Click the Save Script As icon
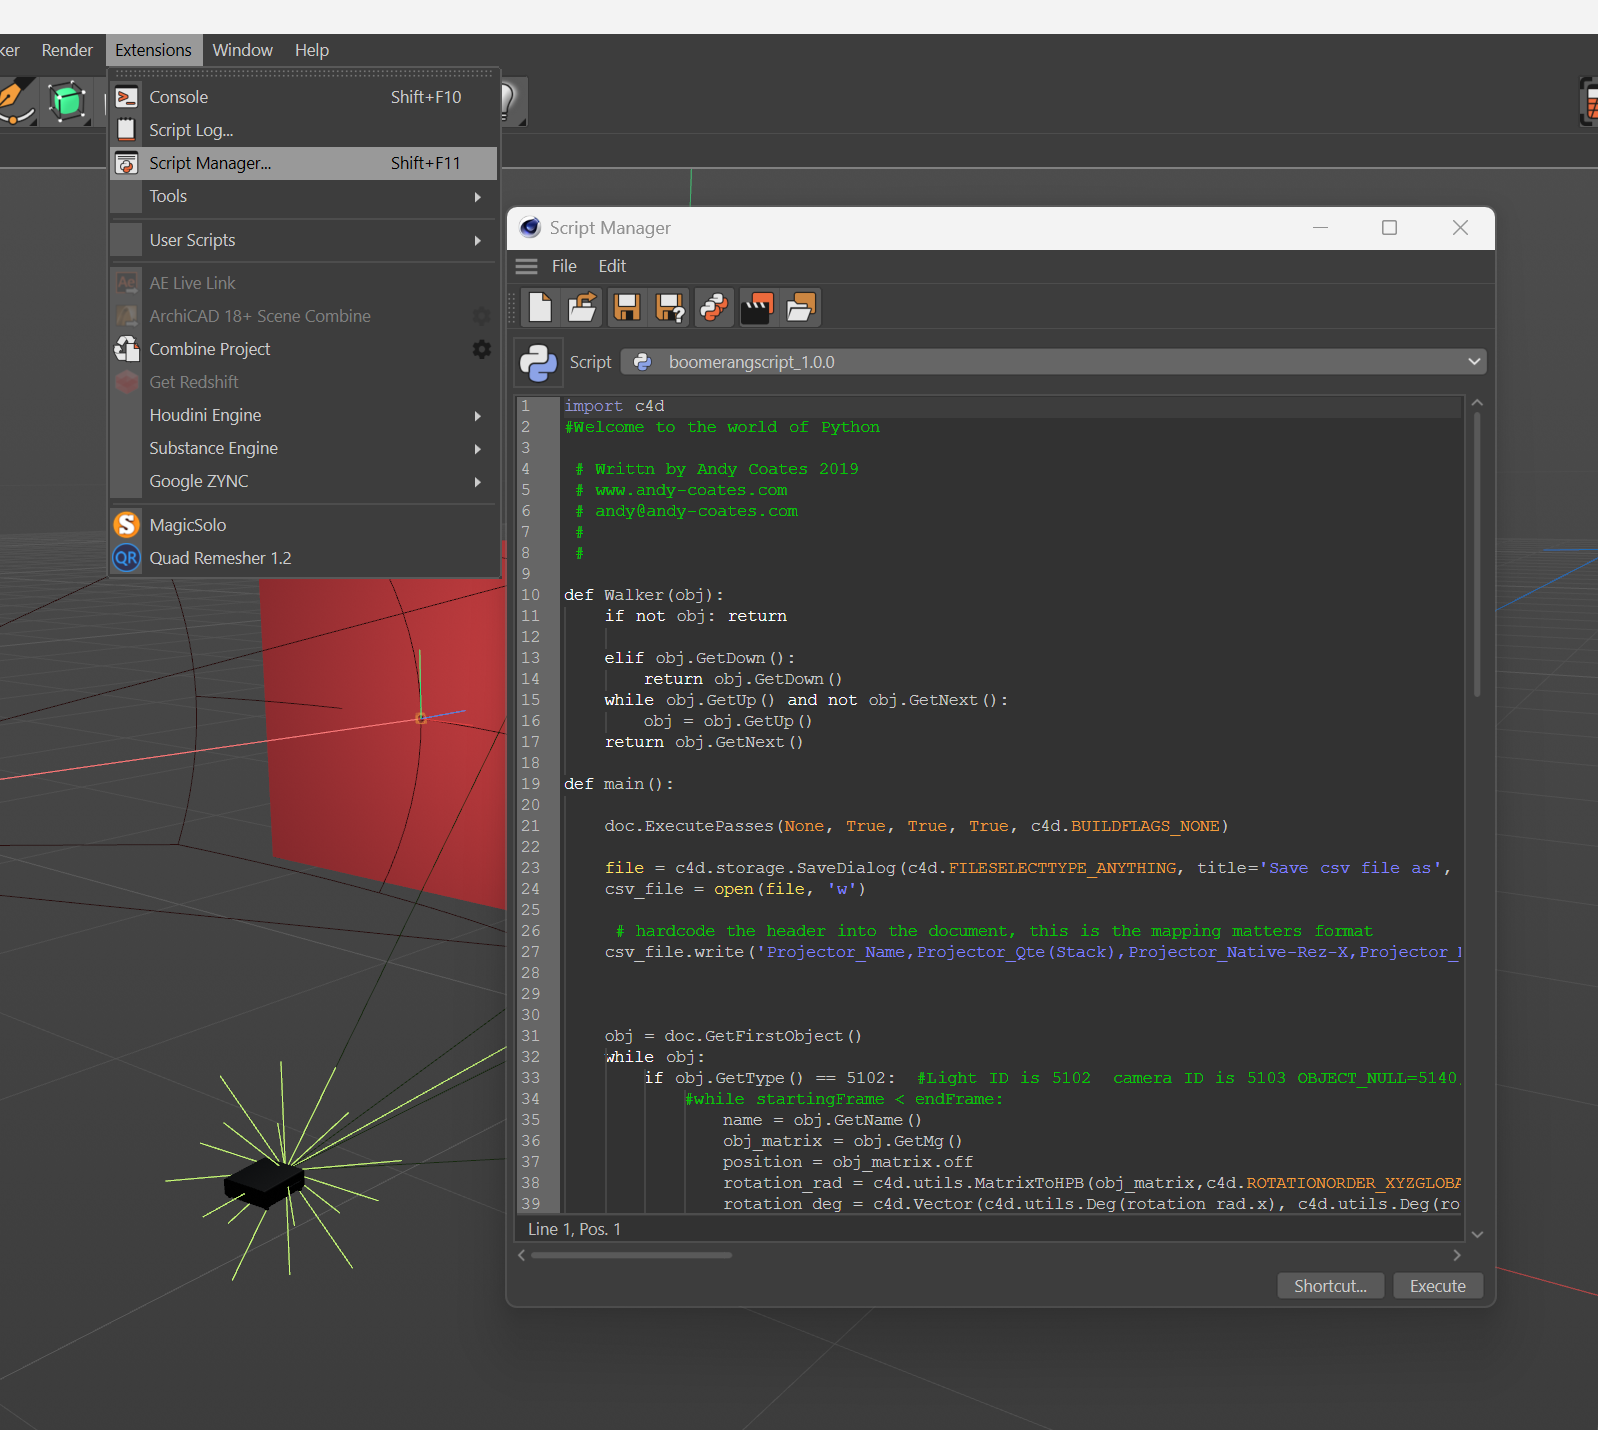Viewport: 1598px width, 1430px height. coord(670,307)
